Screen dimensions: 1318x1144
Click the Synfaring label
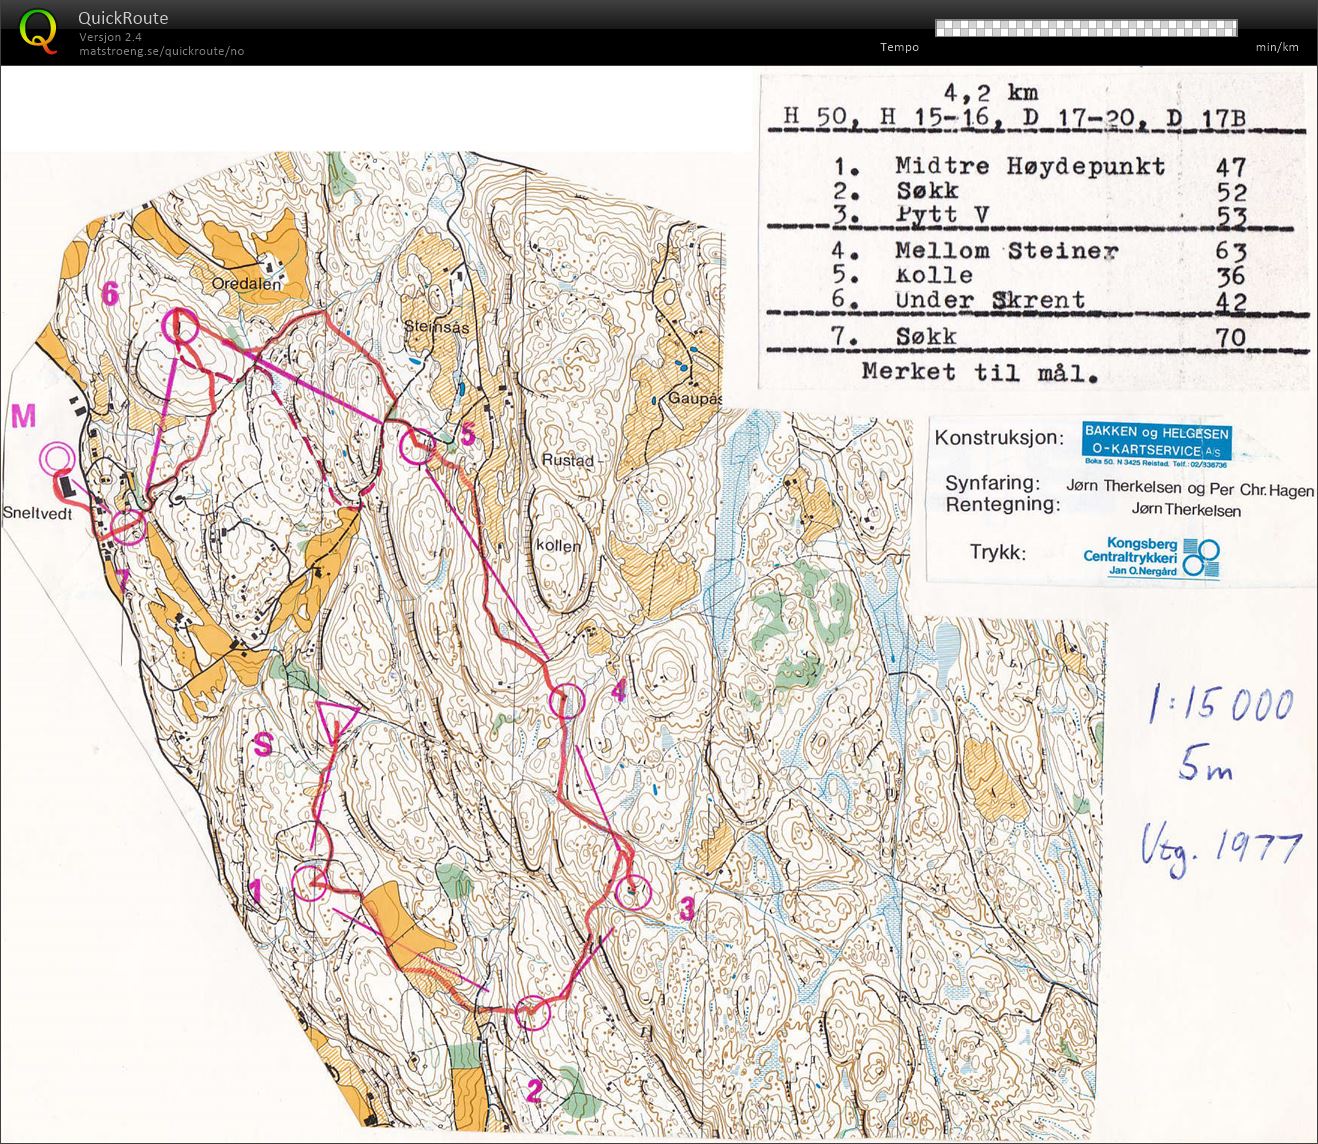993,483
